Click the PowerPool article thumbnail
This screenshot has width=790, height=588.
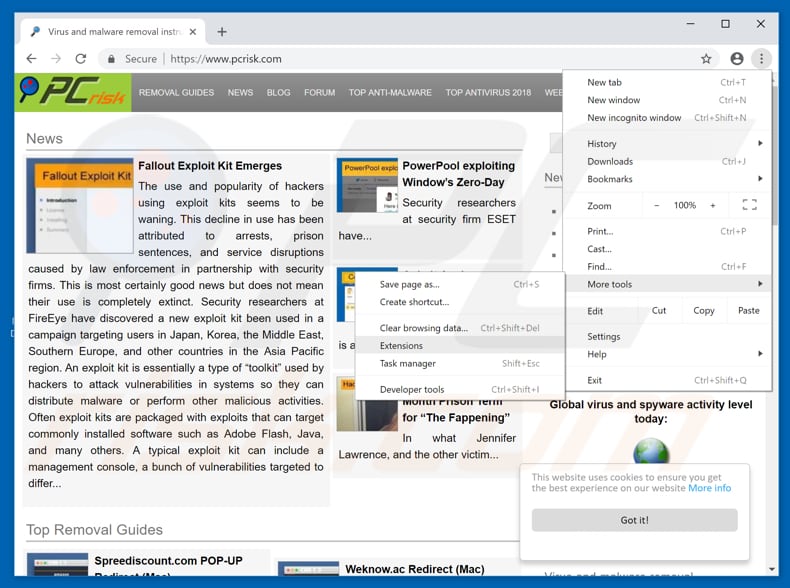click(x=367, y=185)
